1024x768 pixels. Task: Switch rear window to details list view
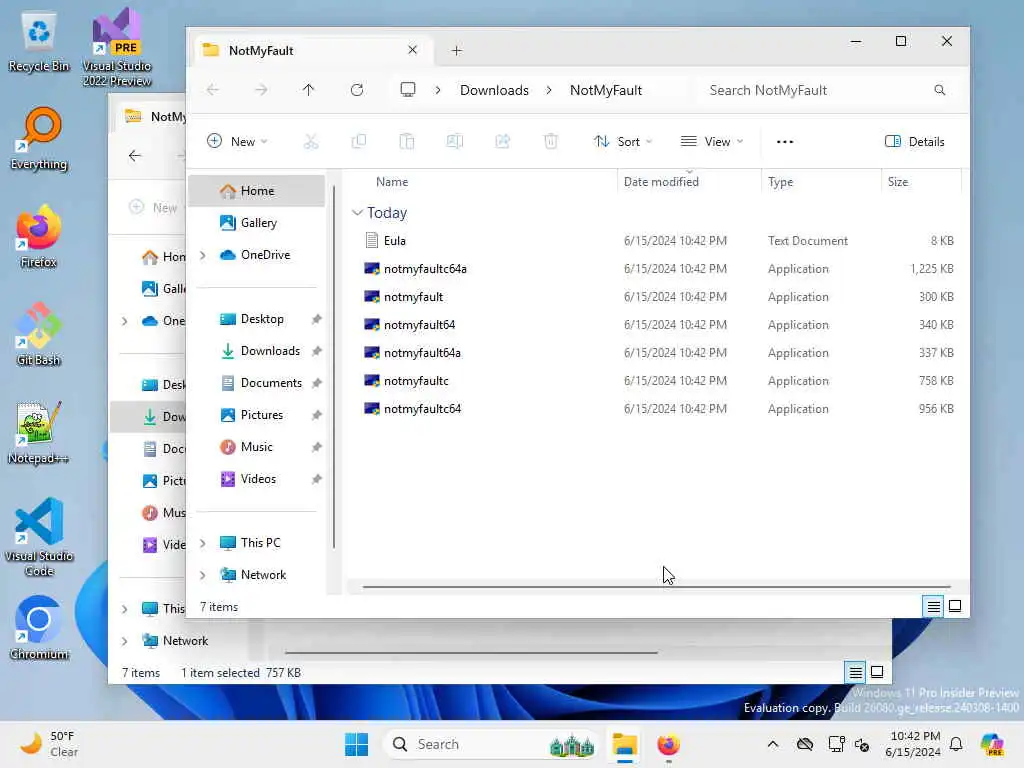[855, 672]
